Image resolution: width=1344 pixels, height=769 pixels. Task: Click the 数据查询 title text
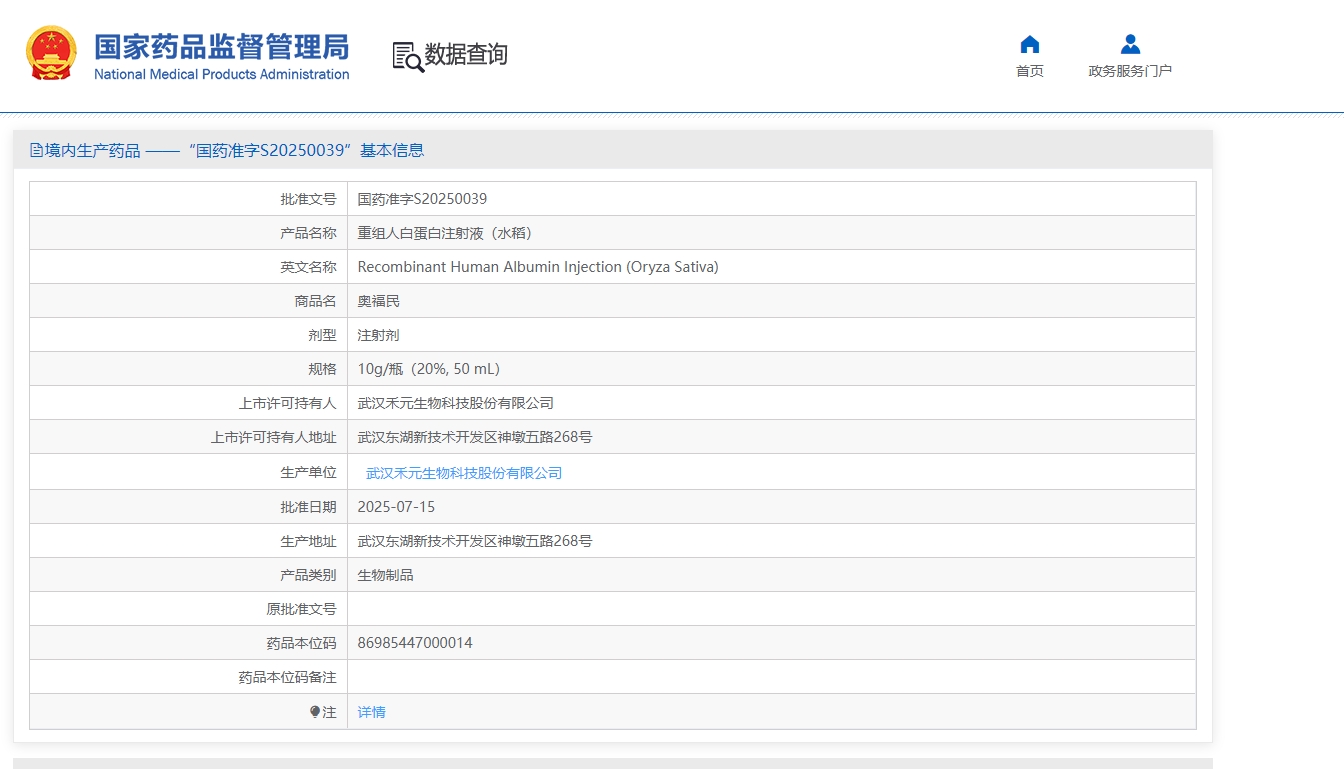tap(466, 55)
